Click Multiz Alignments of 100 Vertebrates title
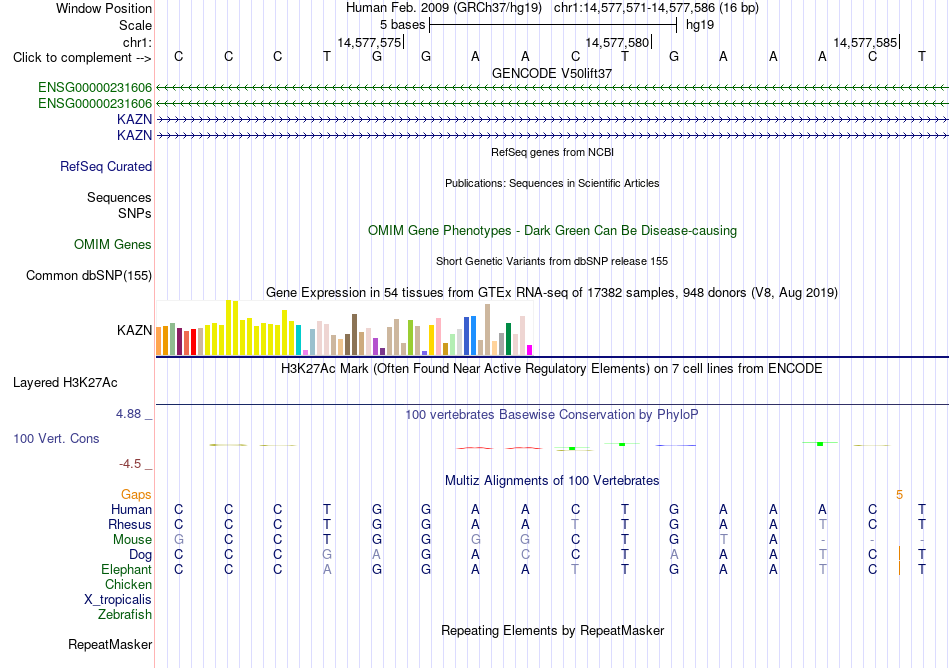 click(552, 480)
